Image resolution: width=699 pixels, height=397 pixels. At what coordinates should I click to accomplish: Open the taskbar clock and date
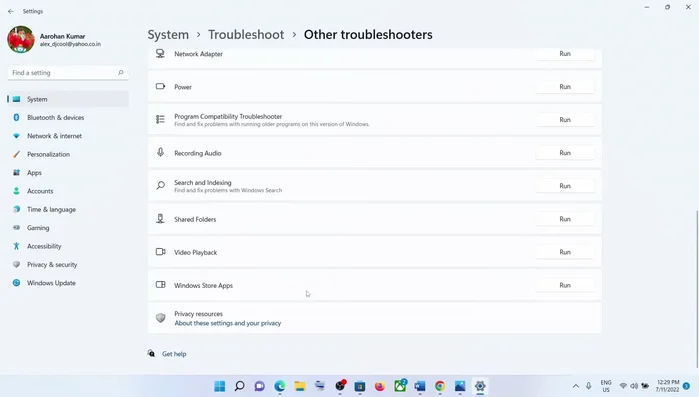[x=667, y=386]
